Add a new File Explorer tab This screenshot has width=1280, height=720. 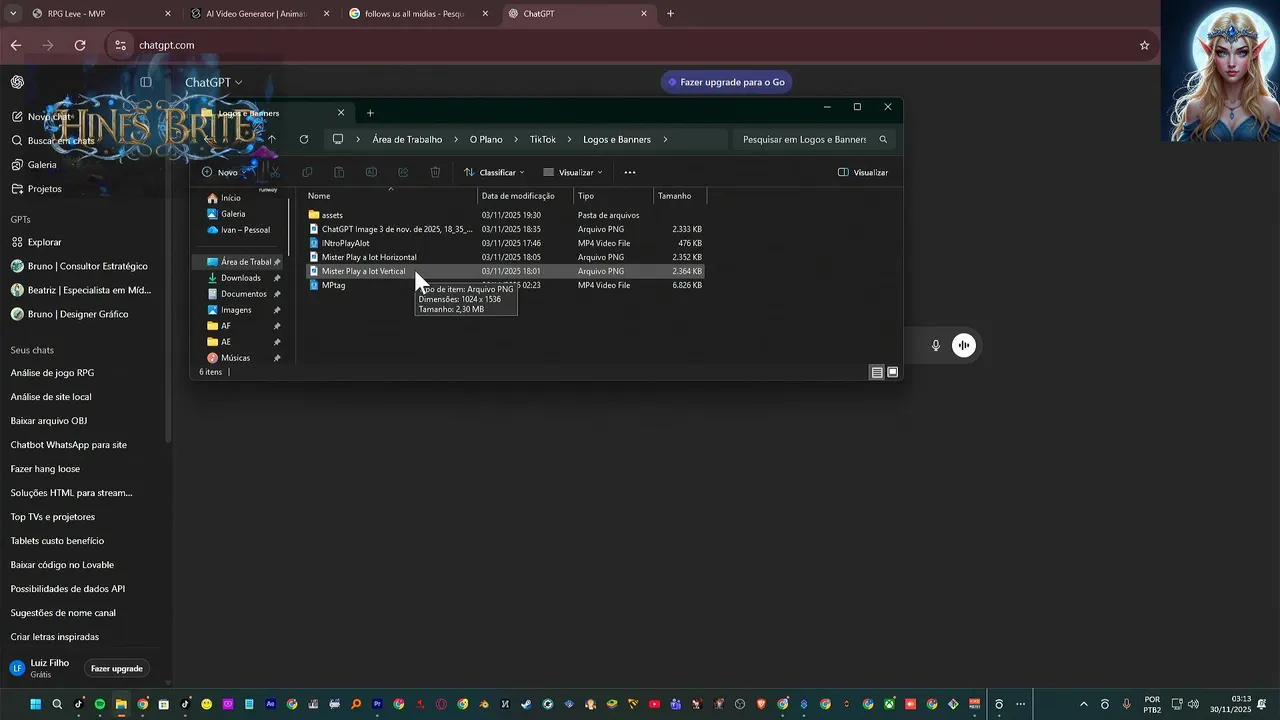[370, 113]
